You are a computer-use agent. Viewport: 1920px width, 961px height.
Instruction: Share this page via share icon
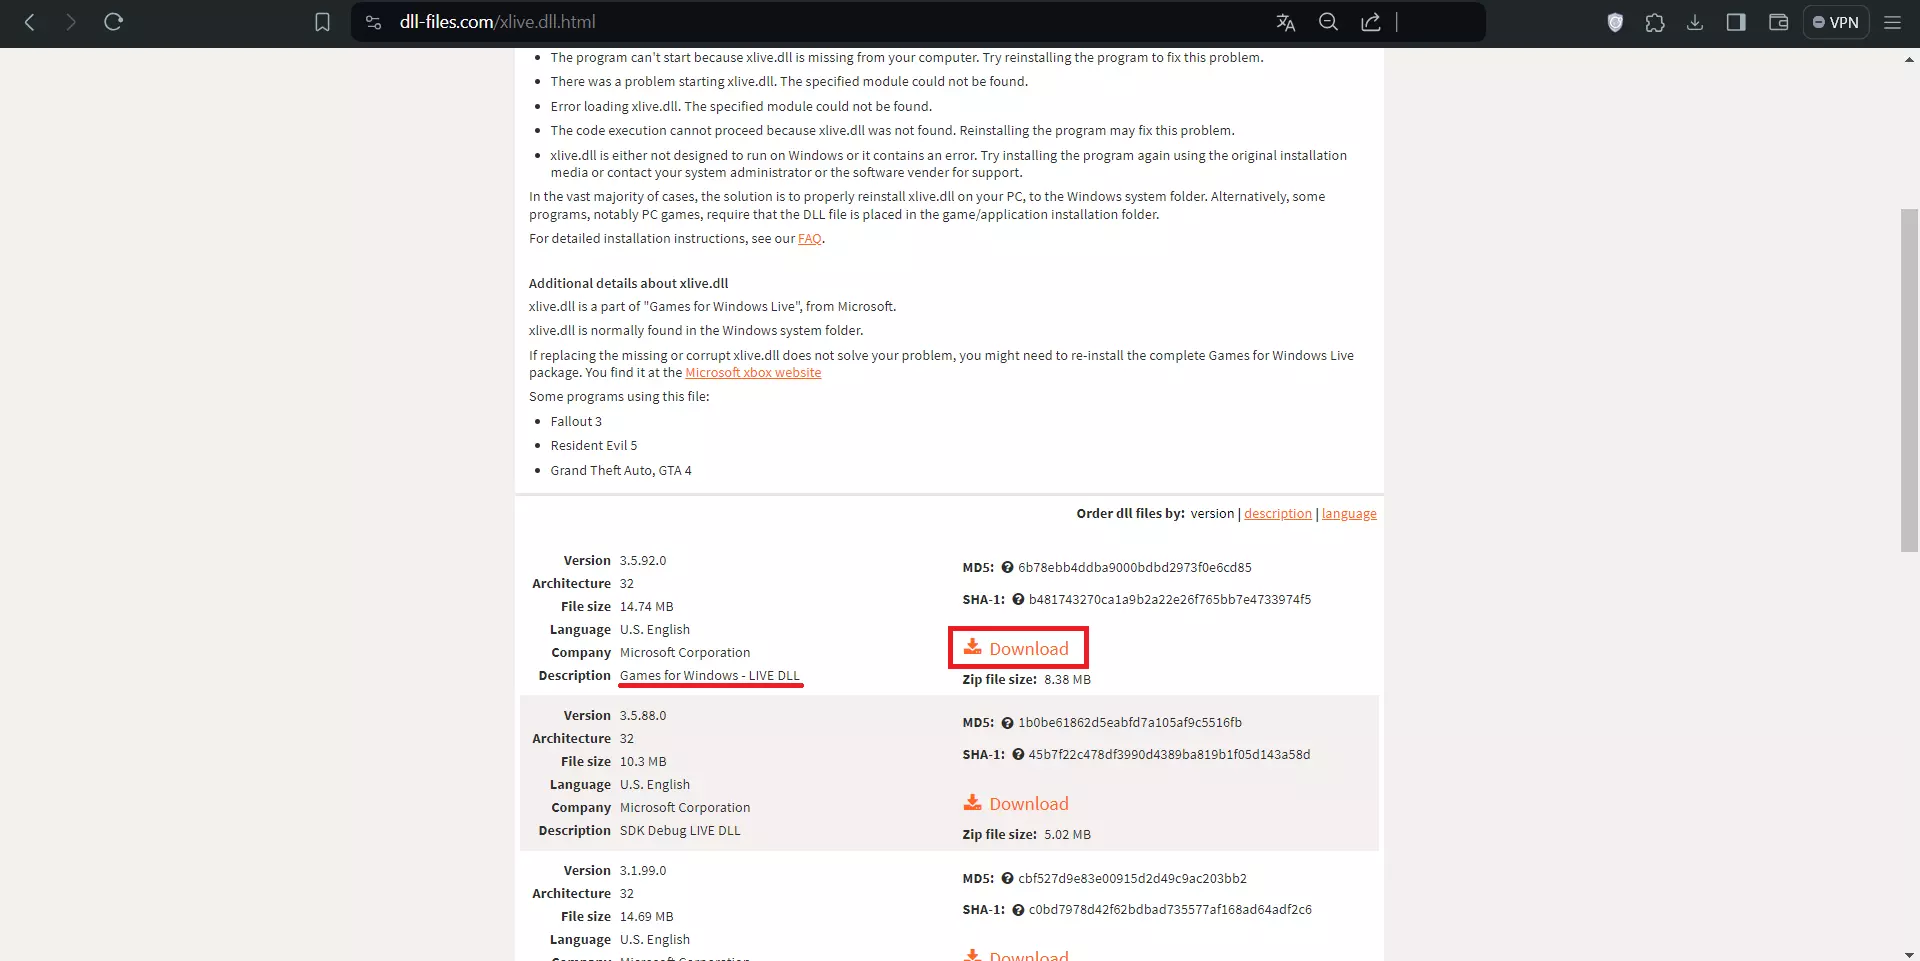point(1371,22)
